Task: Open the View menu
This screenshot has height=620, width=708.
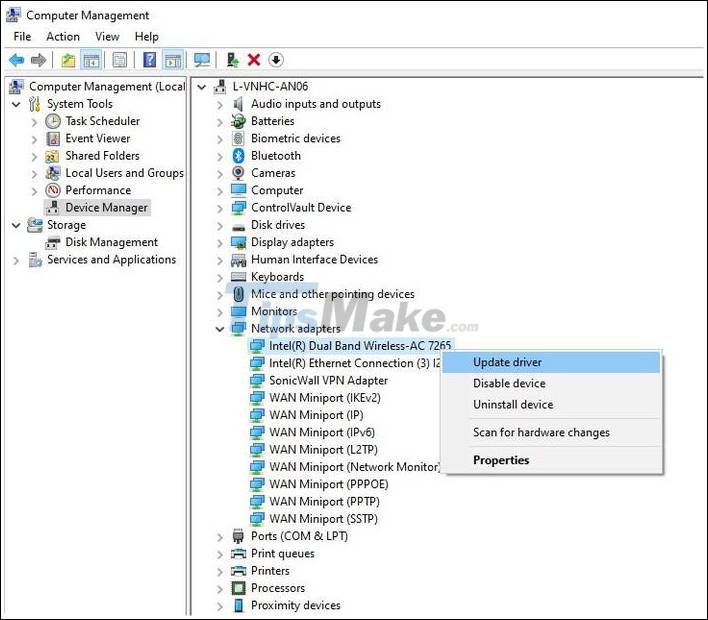Action: coord(107,37)
